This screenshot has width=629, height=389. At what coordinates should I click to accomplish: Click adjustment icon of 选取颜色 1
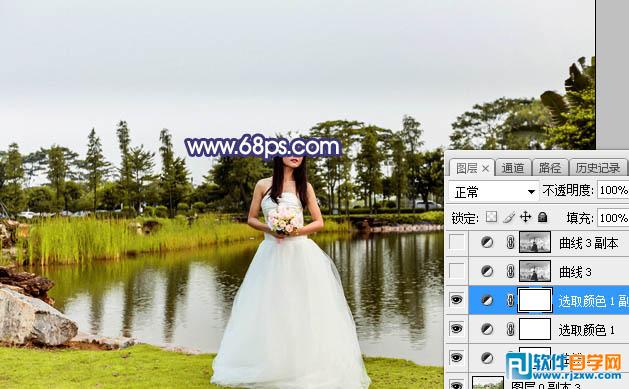487,329
